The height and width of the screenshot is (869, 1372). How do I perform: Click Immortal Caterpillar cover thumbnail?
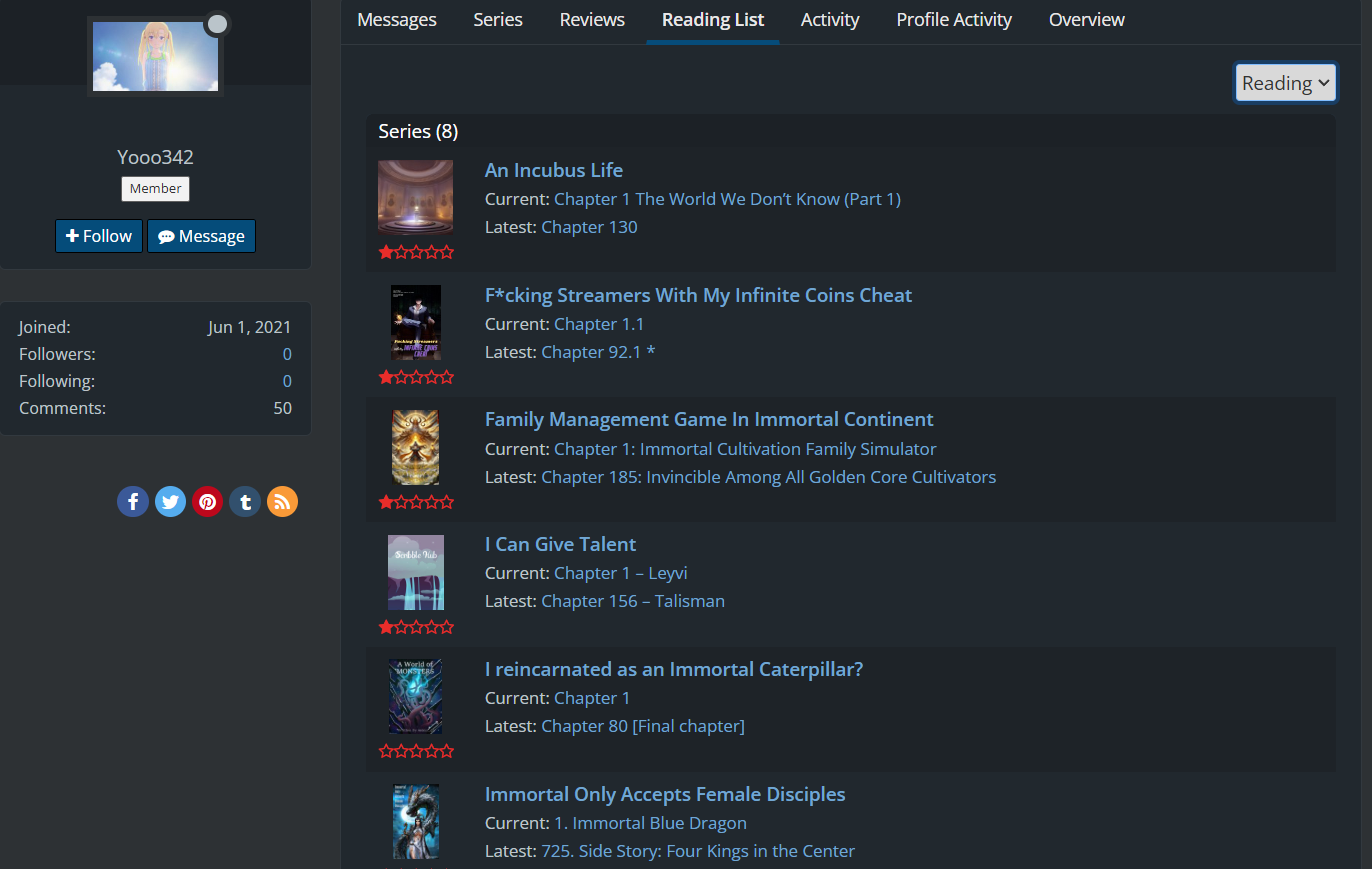click(x=415, y=696)
